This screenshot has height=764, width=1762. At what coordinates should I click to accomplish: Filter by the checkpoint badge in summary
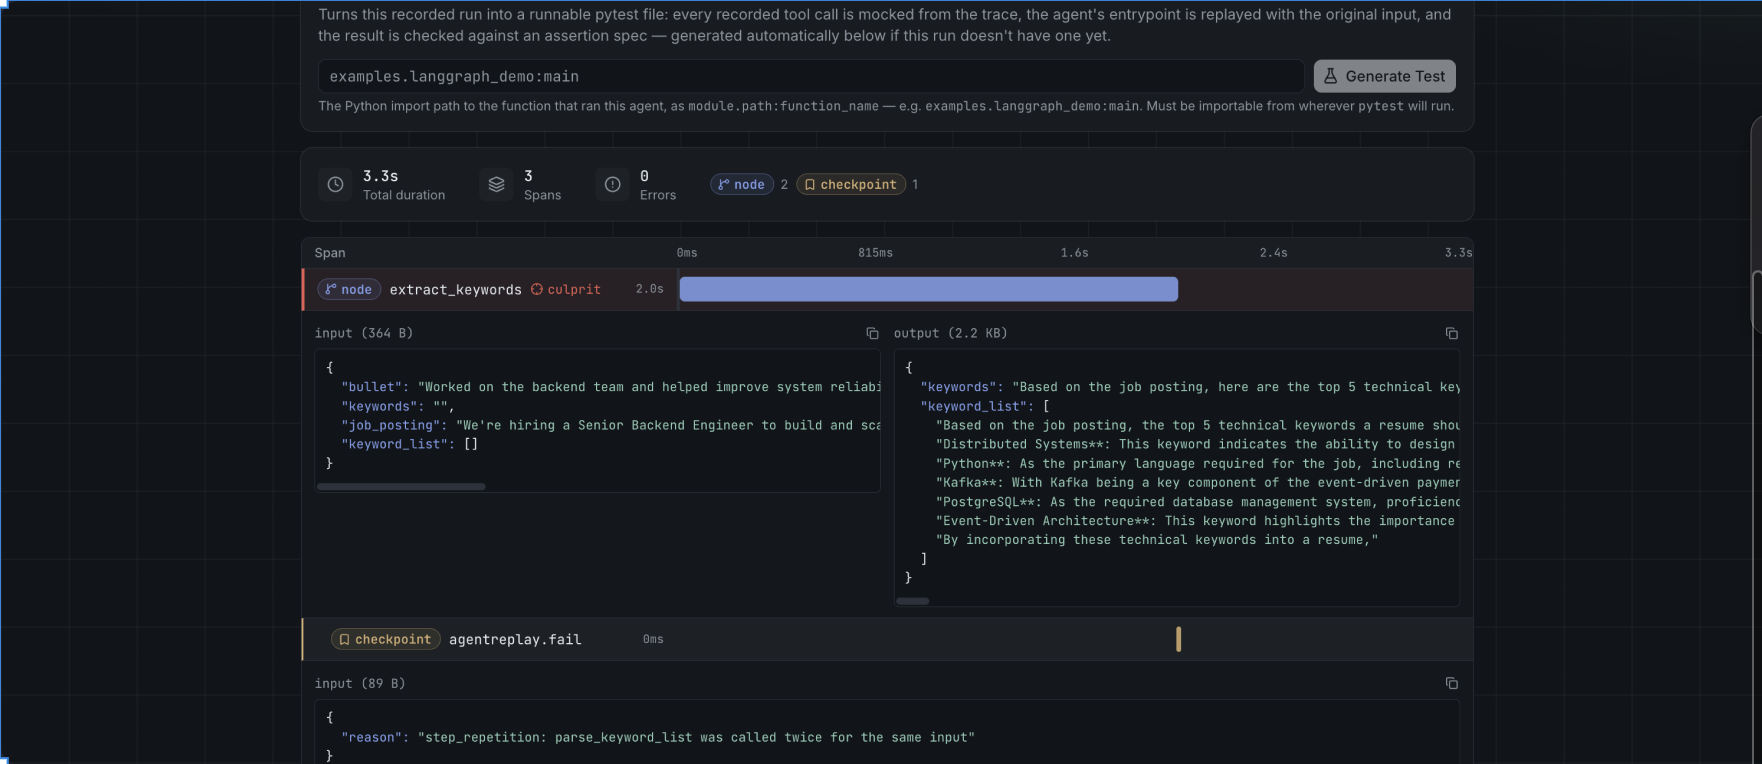pyautogui.click(x=851, y=184)
